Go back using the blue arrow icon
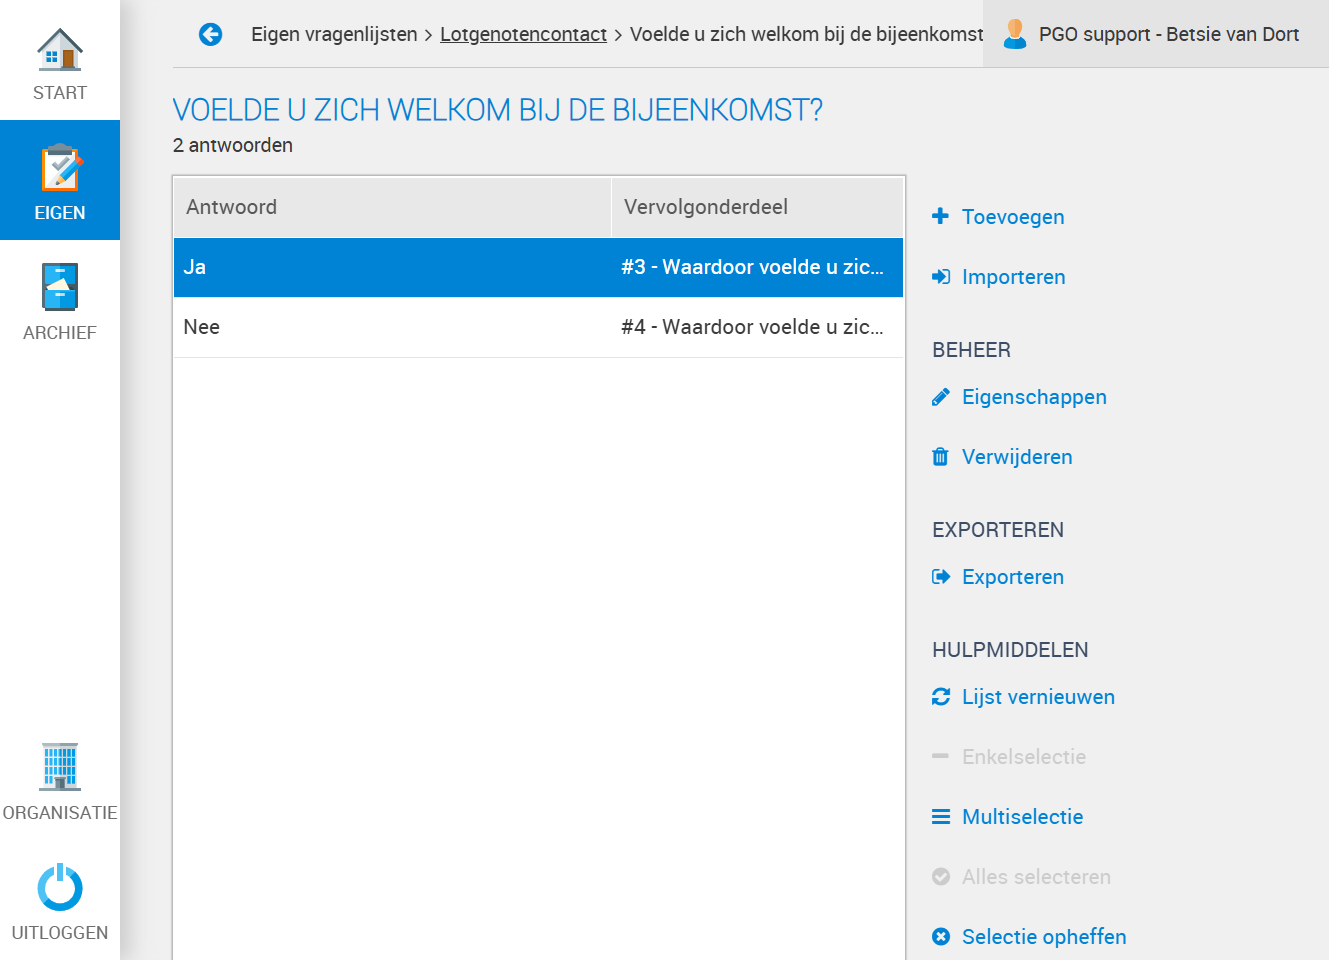This screenshot has width=1329, height=960. 210,35
